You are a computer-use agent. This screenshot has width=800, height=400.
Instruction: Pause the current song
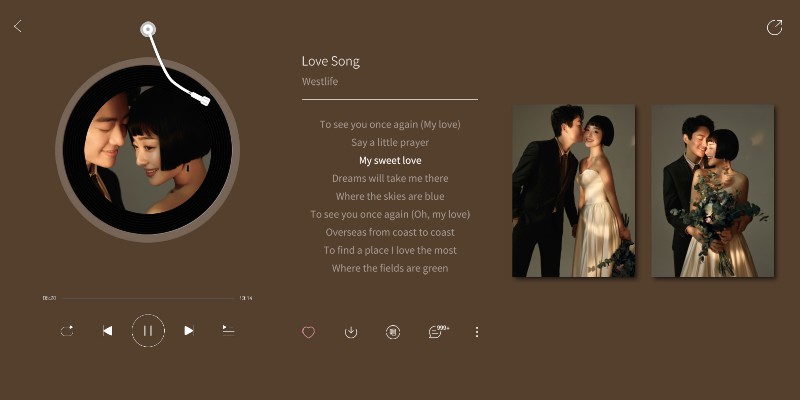click(x=148, y=331)
